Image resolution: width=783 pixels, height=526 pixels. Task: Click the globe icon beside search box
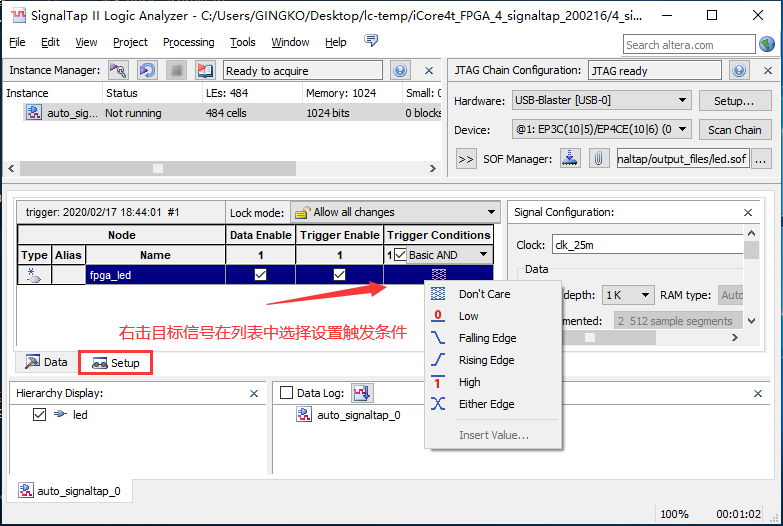pos(766,44)
